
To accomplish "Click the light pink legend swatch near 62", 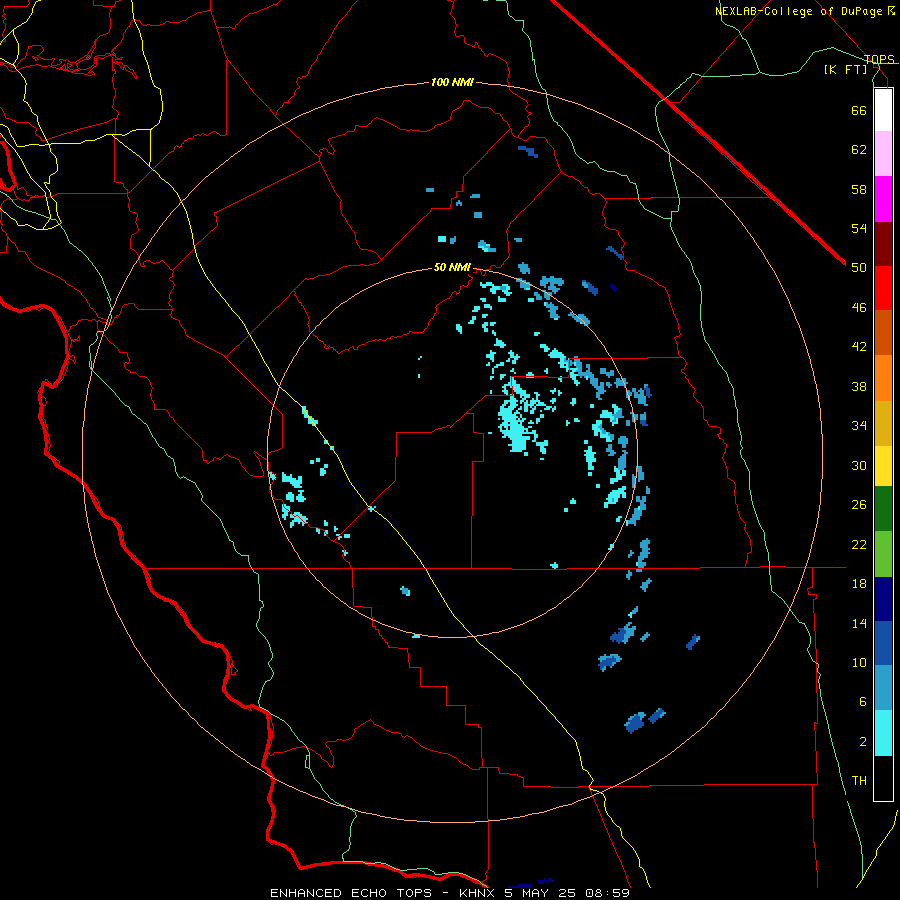I will [883, 153].
